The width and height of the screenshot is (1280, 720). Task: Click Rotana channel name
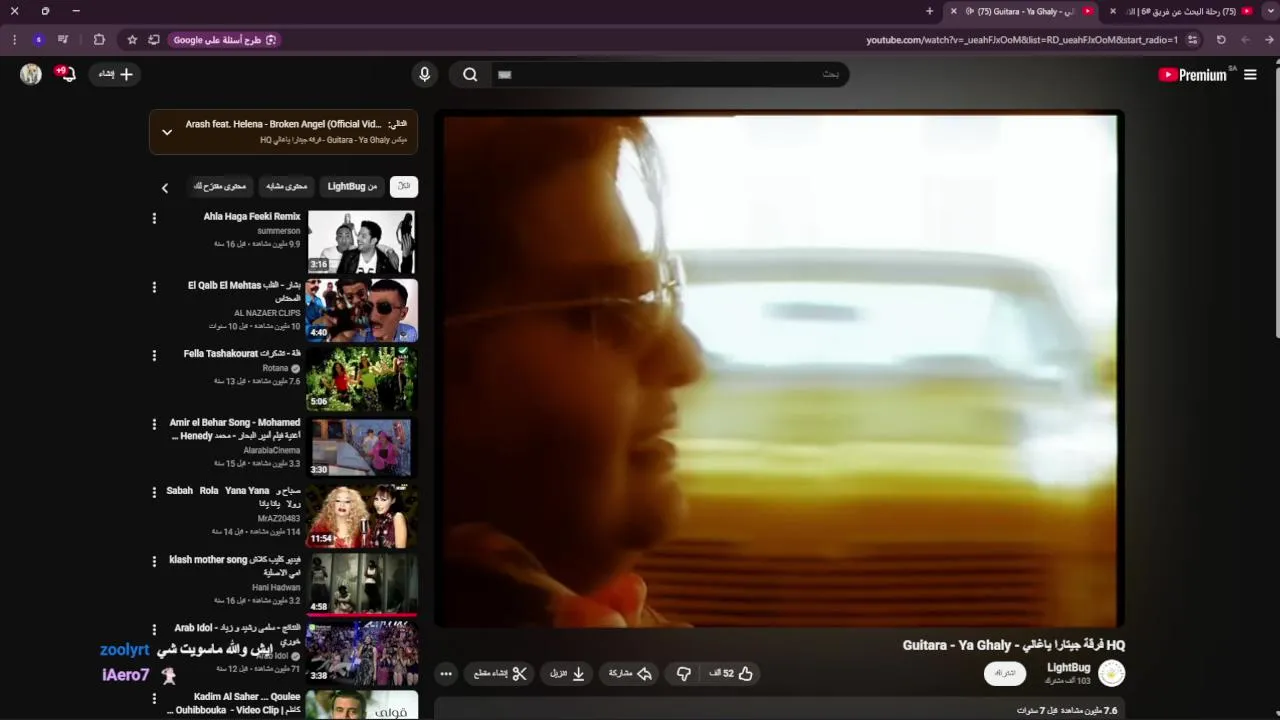point(275,368)
